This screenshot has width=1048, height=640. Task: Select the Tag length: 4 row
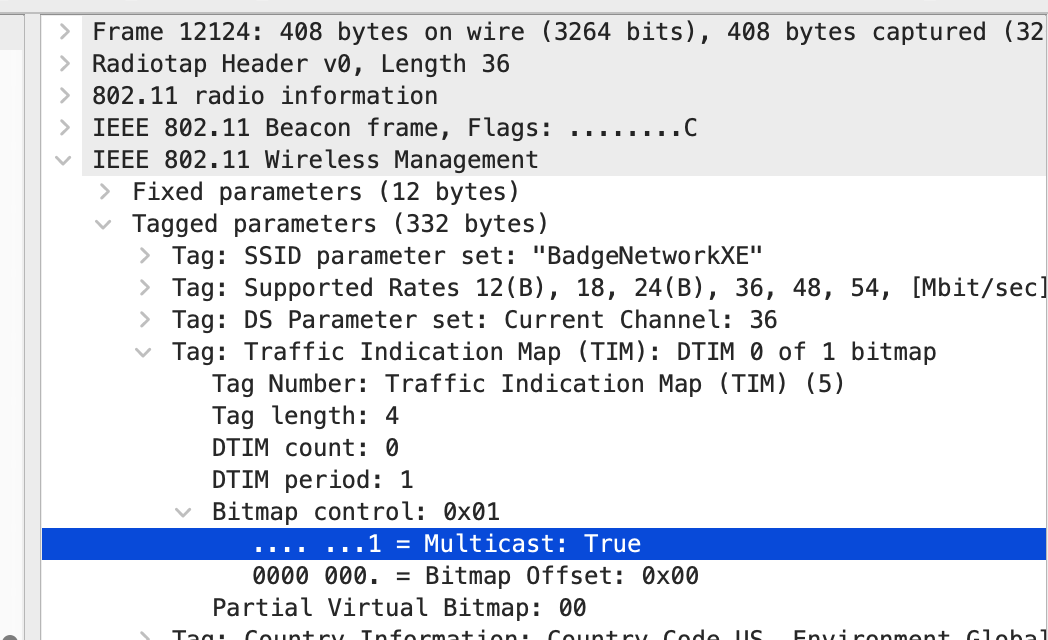point(305,416)
